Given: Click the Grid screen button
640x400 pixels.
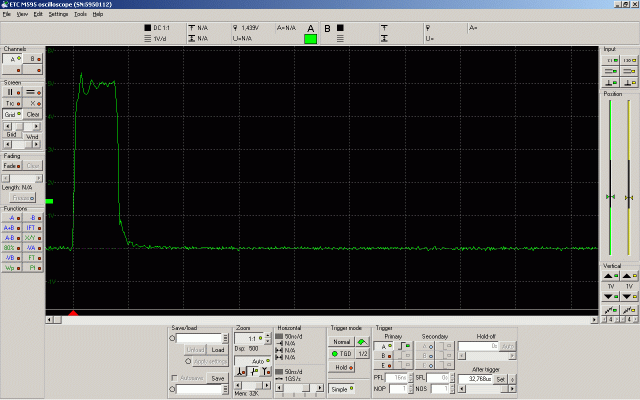Looking at the screenshot, I should coord(12,114).
